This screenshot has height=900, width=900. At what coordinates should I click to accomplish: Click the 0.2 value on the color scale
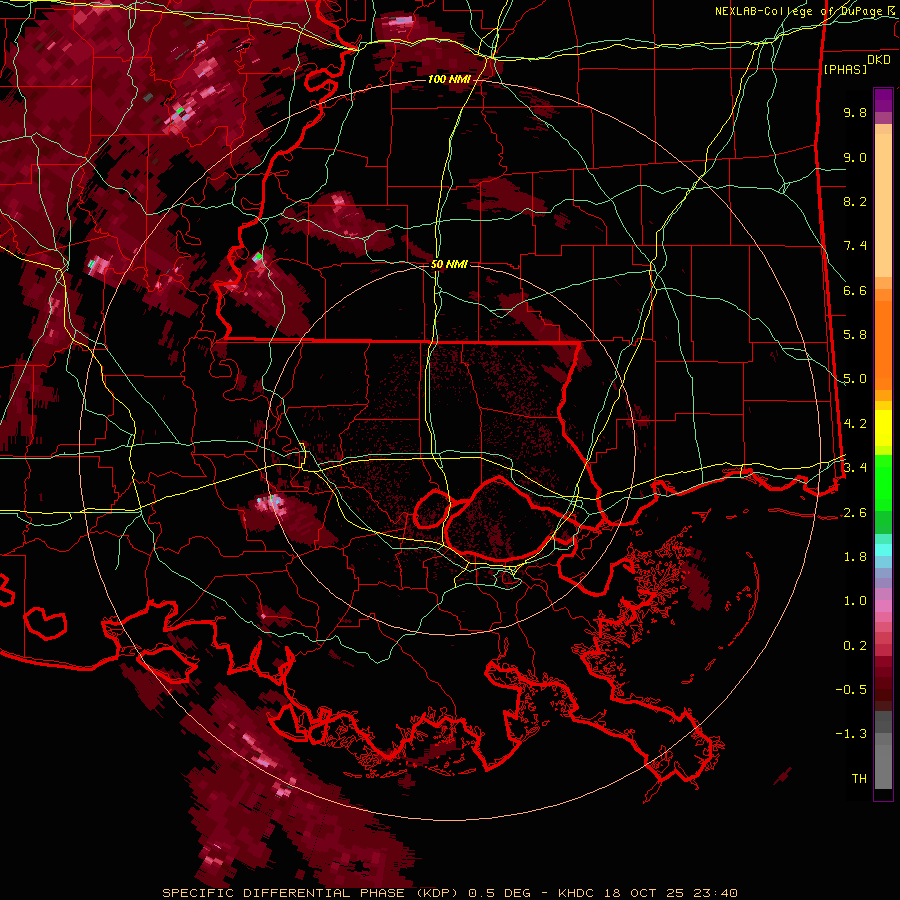(x=855, y=645)
